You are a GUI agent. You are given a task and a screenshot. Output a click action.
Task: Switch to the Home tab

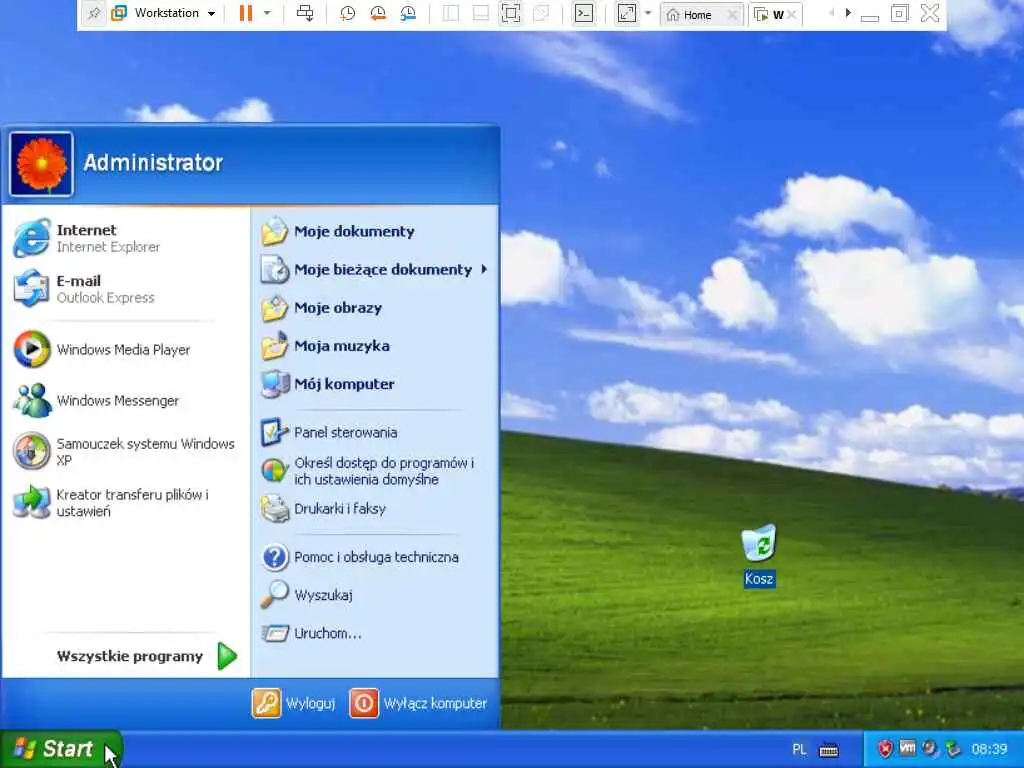tap(696, 14)
